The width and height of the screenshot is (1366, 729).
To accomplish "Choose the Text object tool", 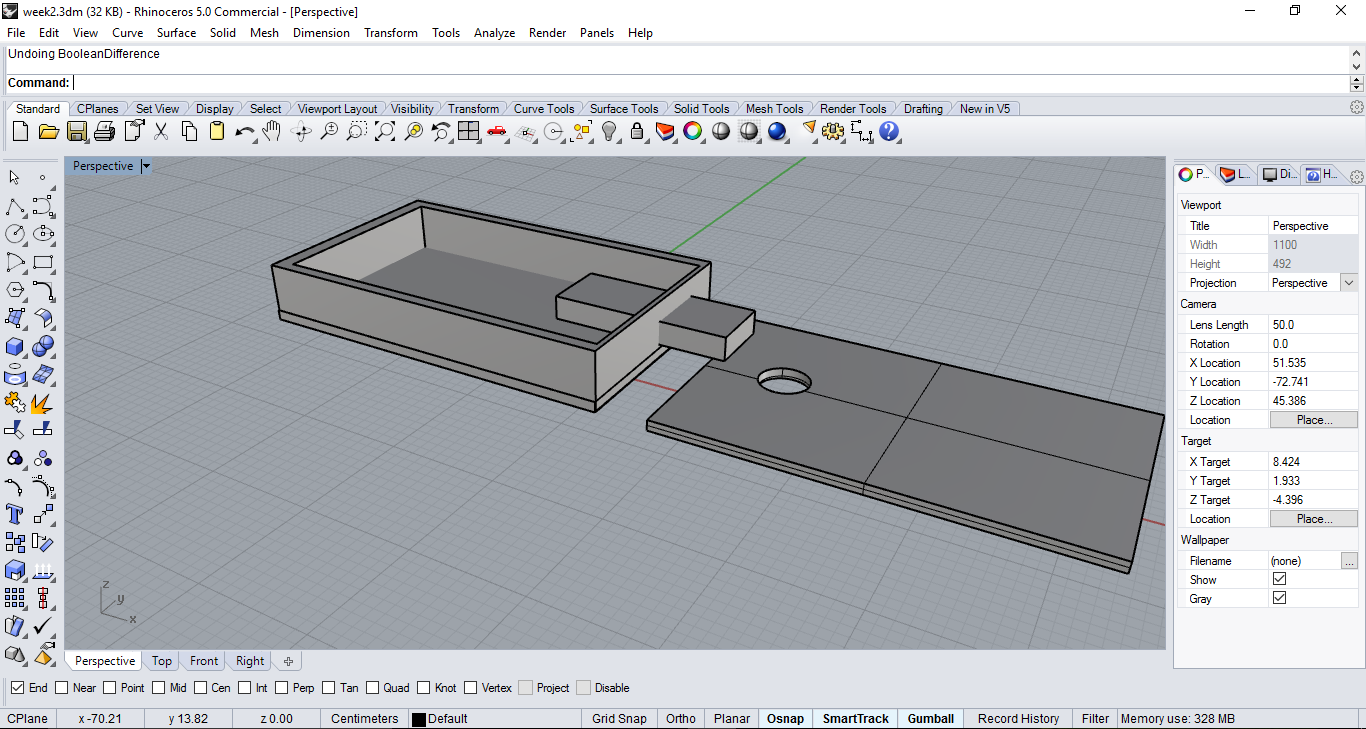I will (x=15, y=514).
